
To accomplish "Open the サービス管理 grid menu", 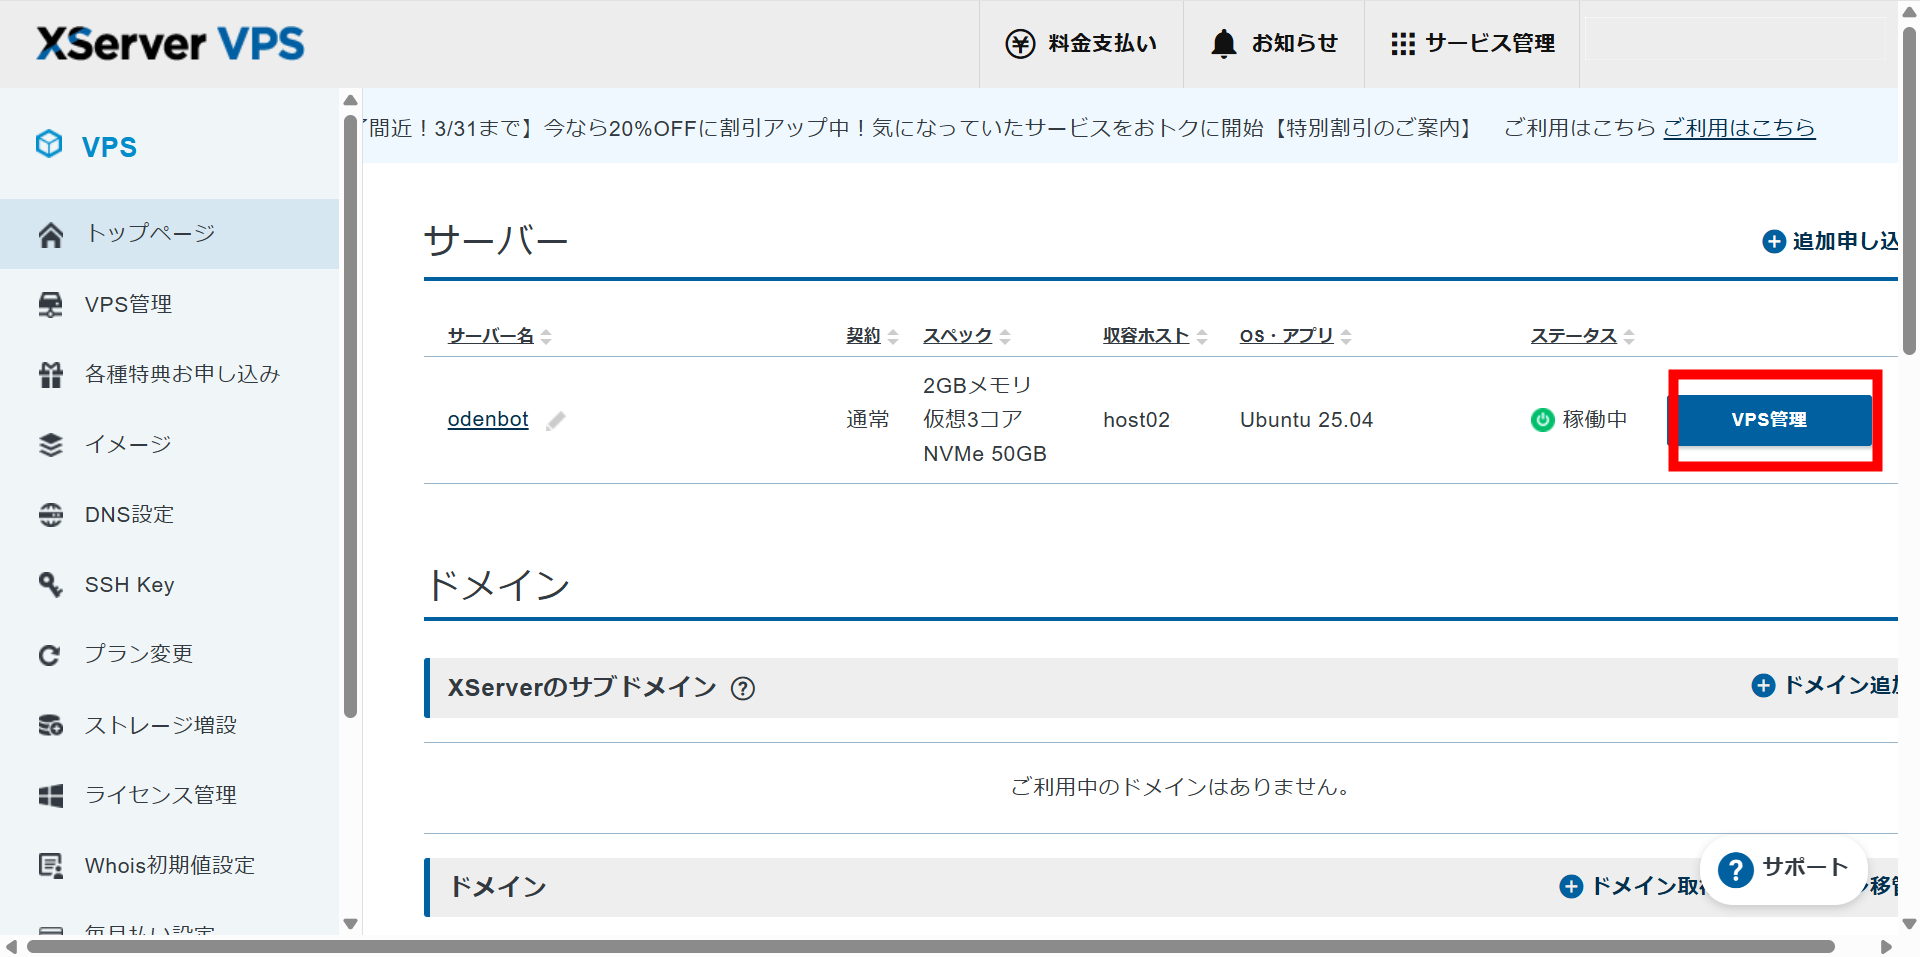I will tap(1472, 44).
